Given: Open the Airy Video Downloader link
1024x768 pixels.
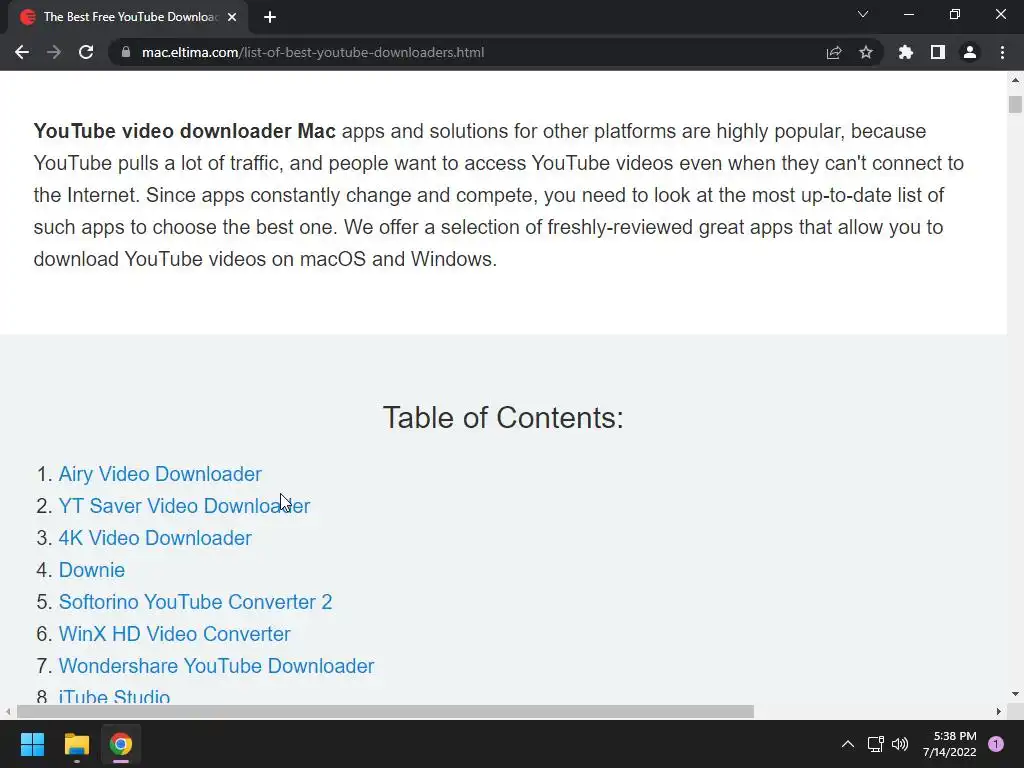Looking at the screenshot, I should [160, 474].
